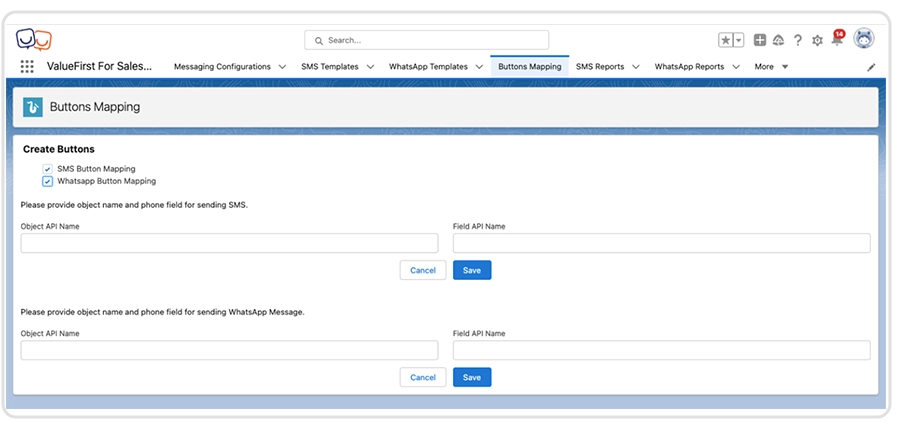900x444 pixels.
Task: Cancel the WhatsApp Message mapping form
Action: [x=423, y=377]
